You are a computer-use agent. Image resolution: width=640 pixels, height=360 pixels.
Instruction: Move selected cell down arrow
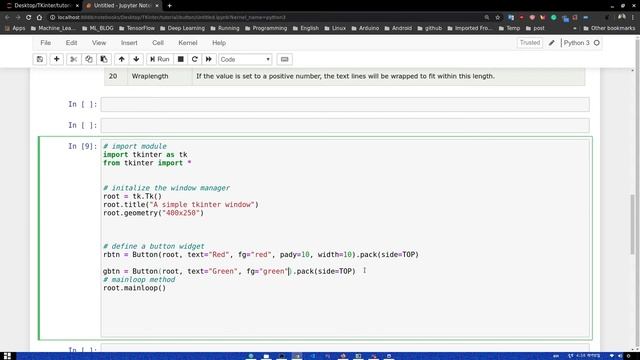(136, 59)
